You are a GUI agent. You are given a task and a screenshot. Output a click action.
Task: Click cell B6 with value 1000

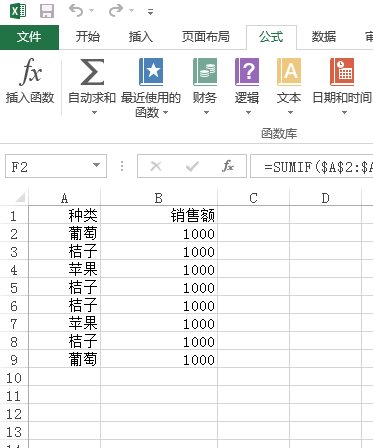coord(159,305)
